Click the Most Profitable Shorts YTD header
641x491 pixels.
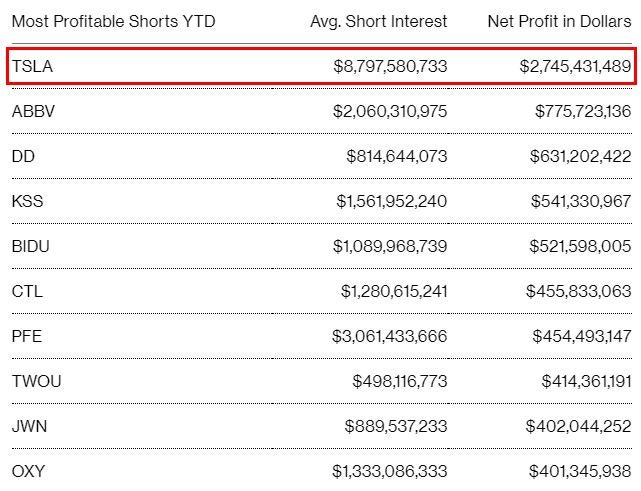click(113, 21)
